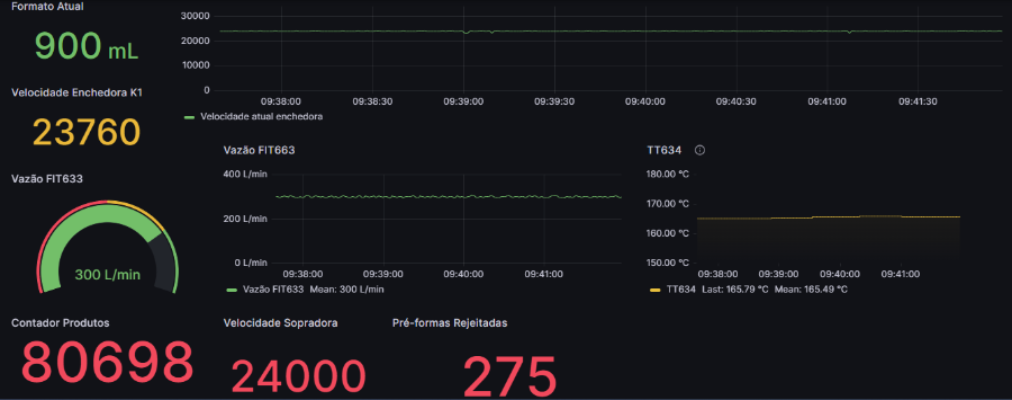The height and width of the screenshot is (400, 1012).
Task: Open the Contador Produtos panel title menu
Action: tap(60, 323)
